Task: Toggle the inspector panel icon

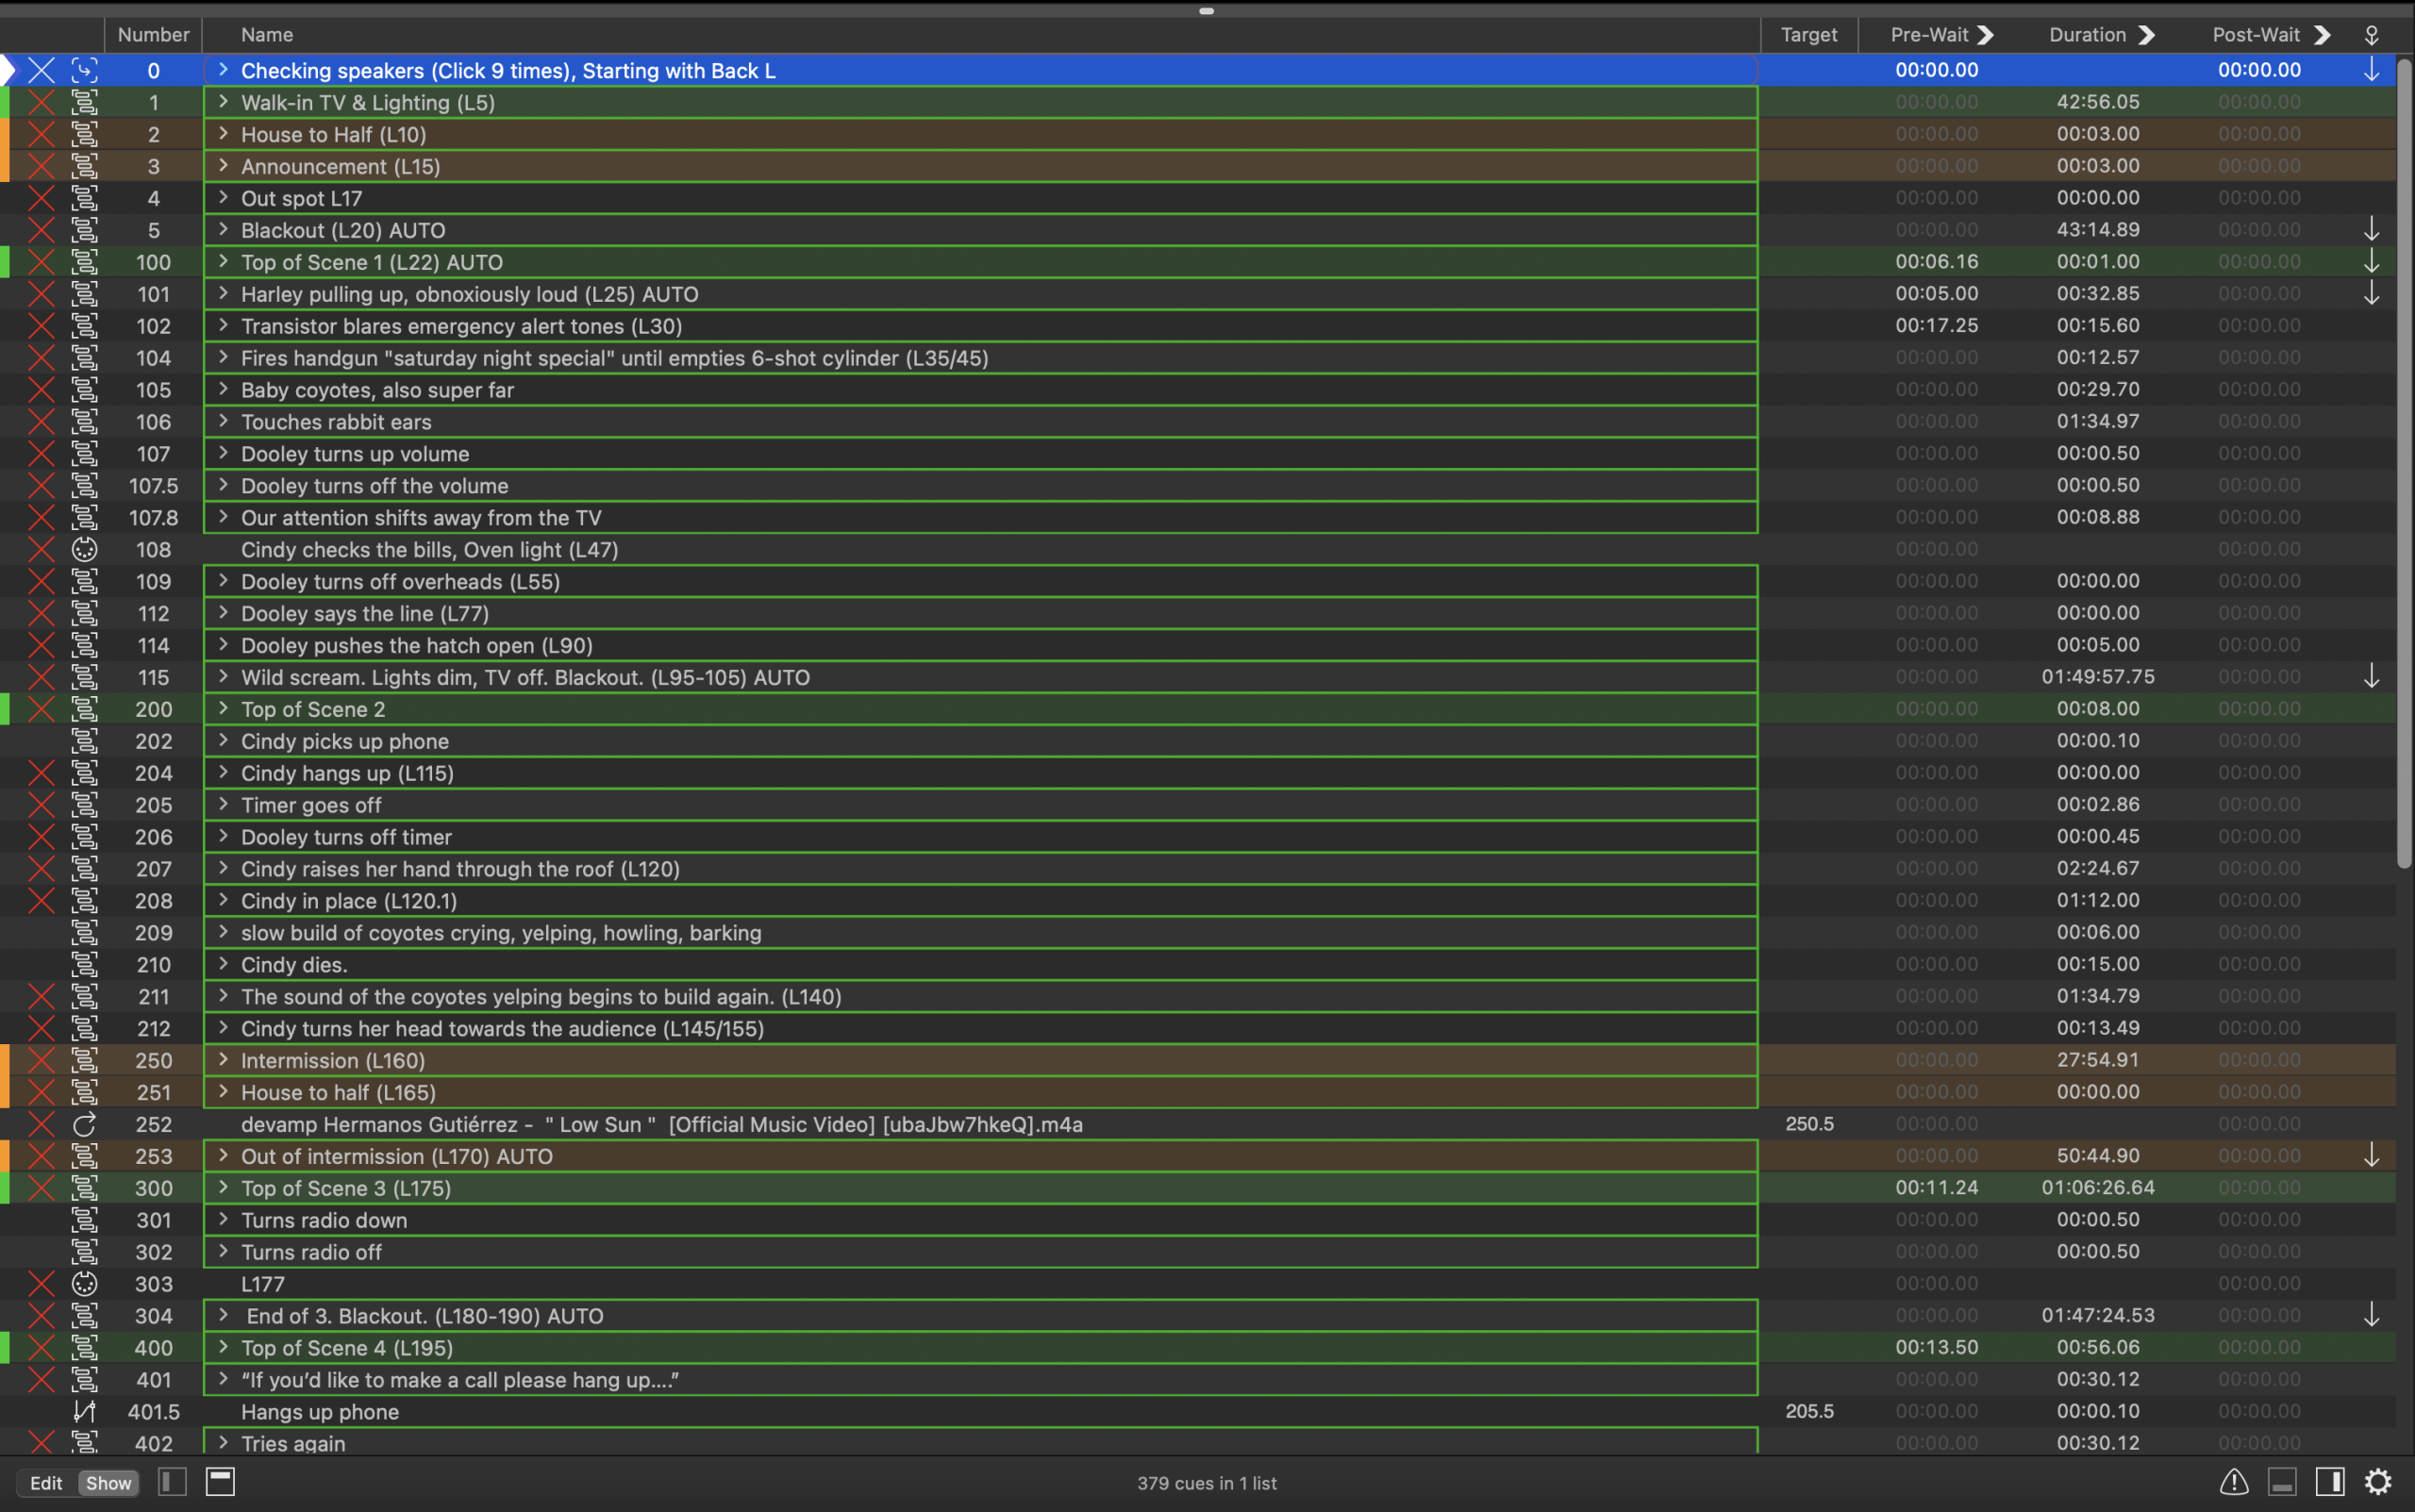Action: 2281,1481
